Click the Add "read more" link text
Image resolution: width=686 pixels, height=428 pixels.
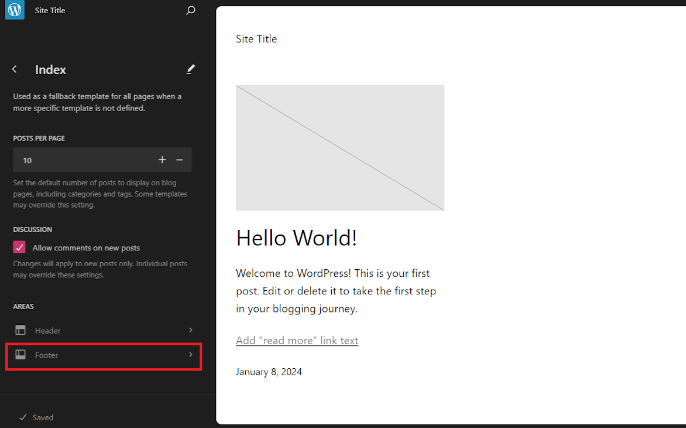[297, 341]
